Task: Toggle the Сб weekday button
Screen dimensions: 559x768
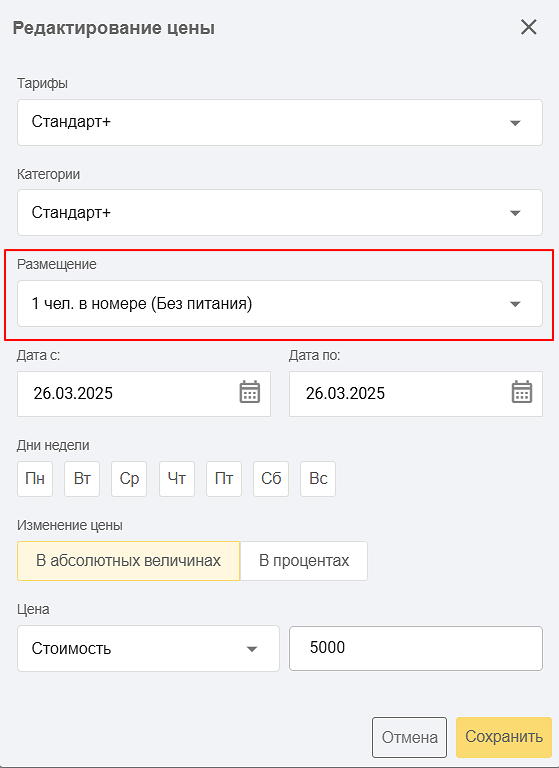Action: (271, 479)
